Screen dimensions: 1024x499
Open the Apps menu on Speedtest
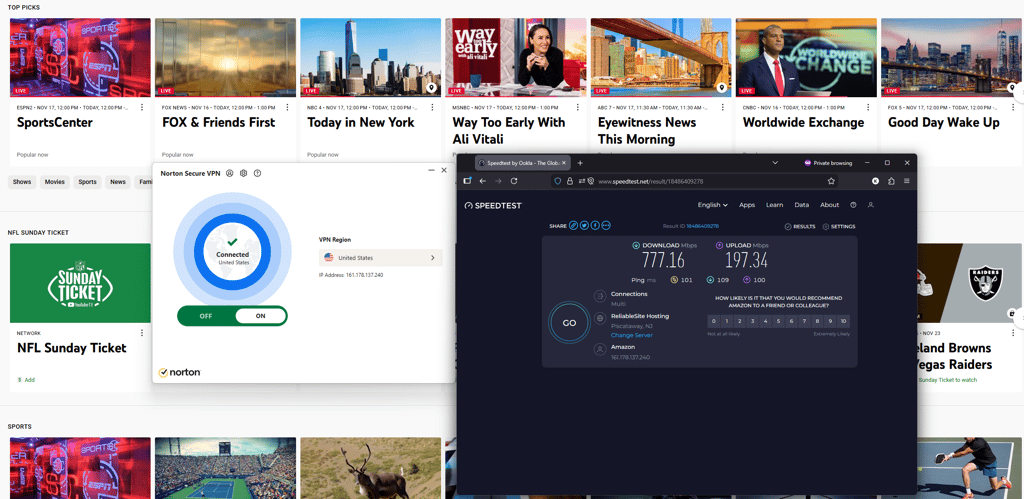747,205
